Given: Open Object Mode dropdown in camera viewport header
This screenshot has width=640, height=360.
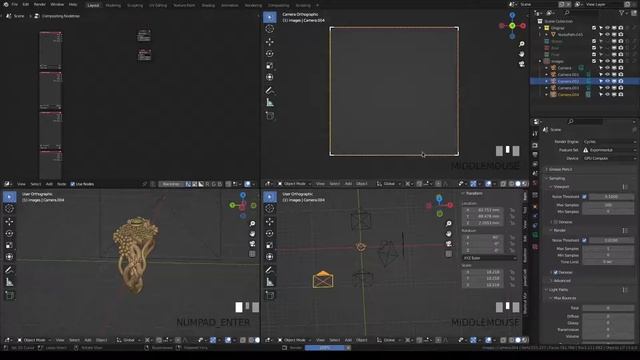Looking at the screenshot, I should (x=294, y=184).
